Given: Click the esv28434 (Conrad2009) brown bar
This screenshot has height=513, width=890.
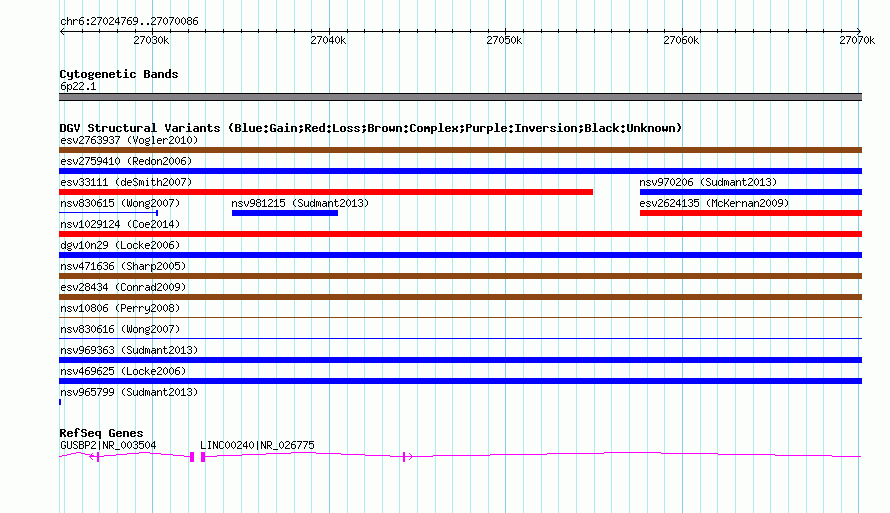Looking at the screenshot, I should tap(460, 297).
